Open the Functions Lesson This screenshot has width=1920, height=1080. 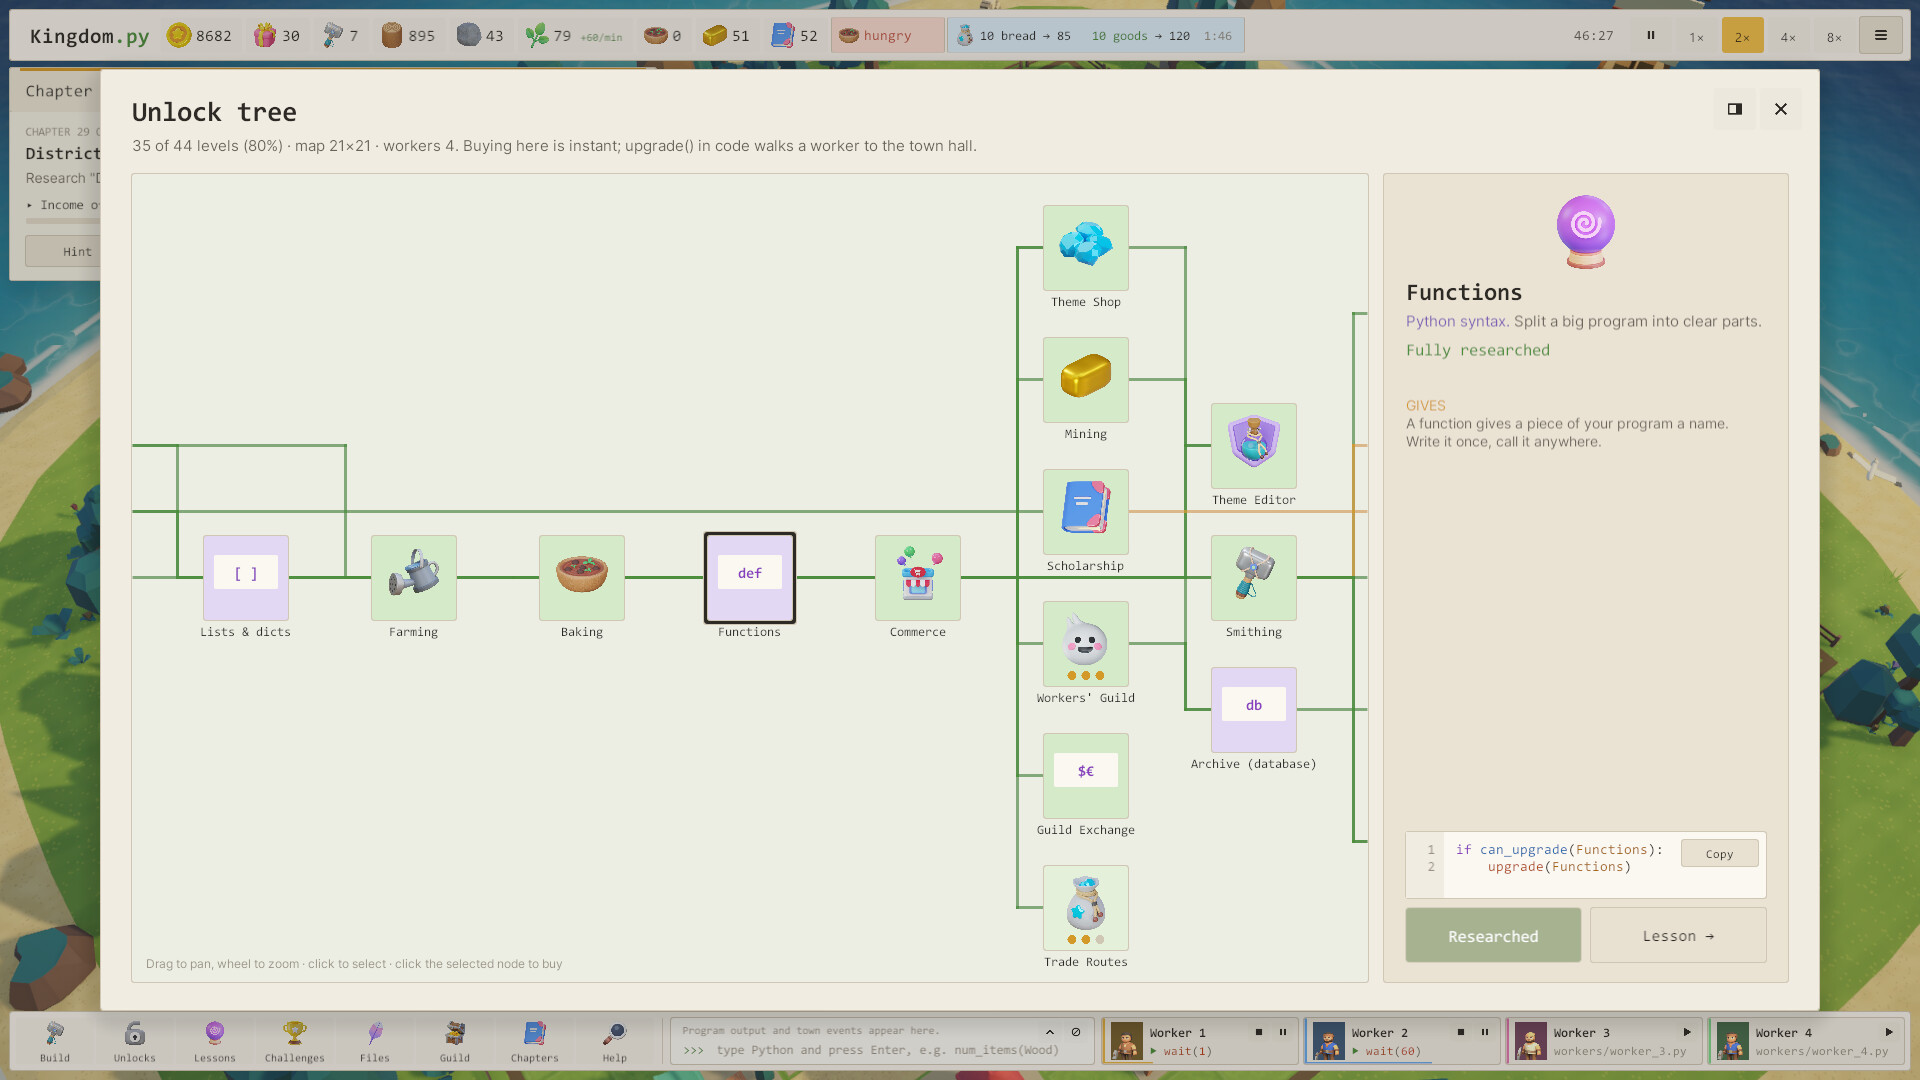pos(1678,936)
